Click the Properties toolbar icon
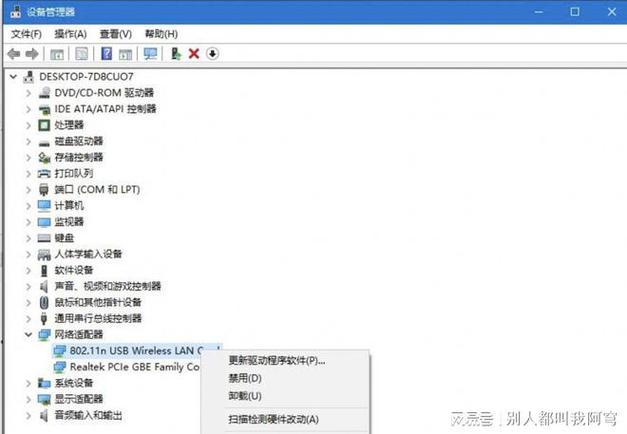The height and width of the screenshot is (434, 627). pos(82,54)
